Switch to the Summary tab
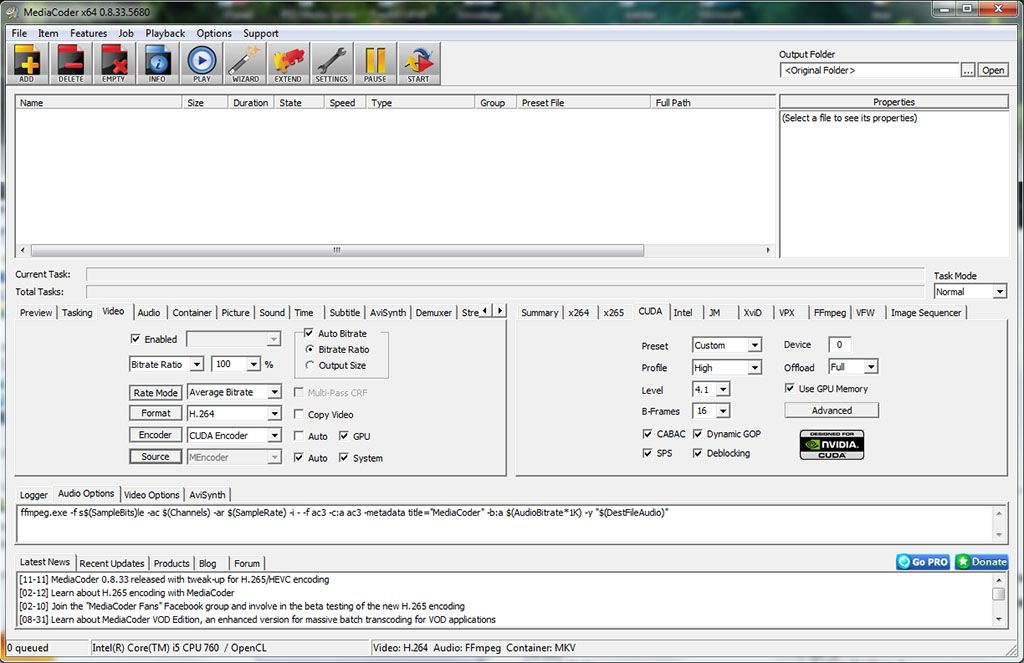1024x663 pixels. [539, 313]
